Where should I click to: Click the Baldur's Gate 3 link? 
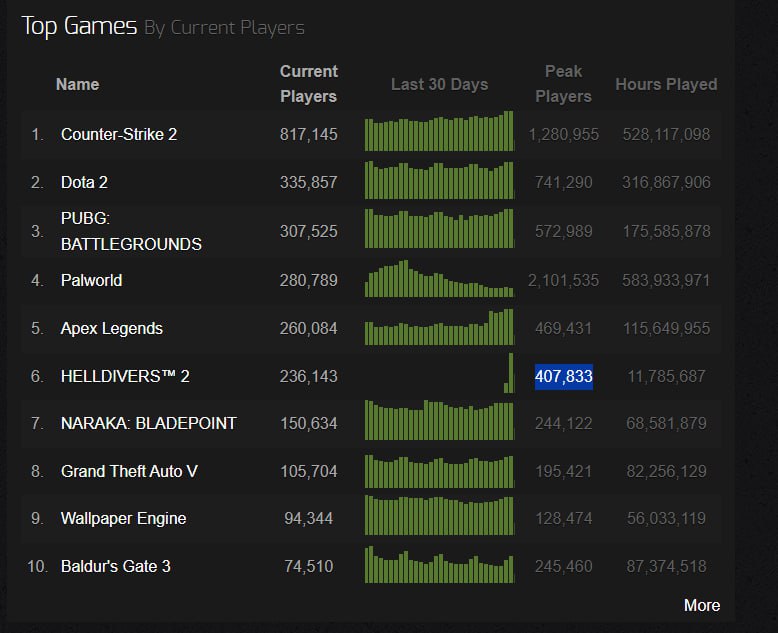115,566
